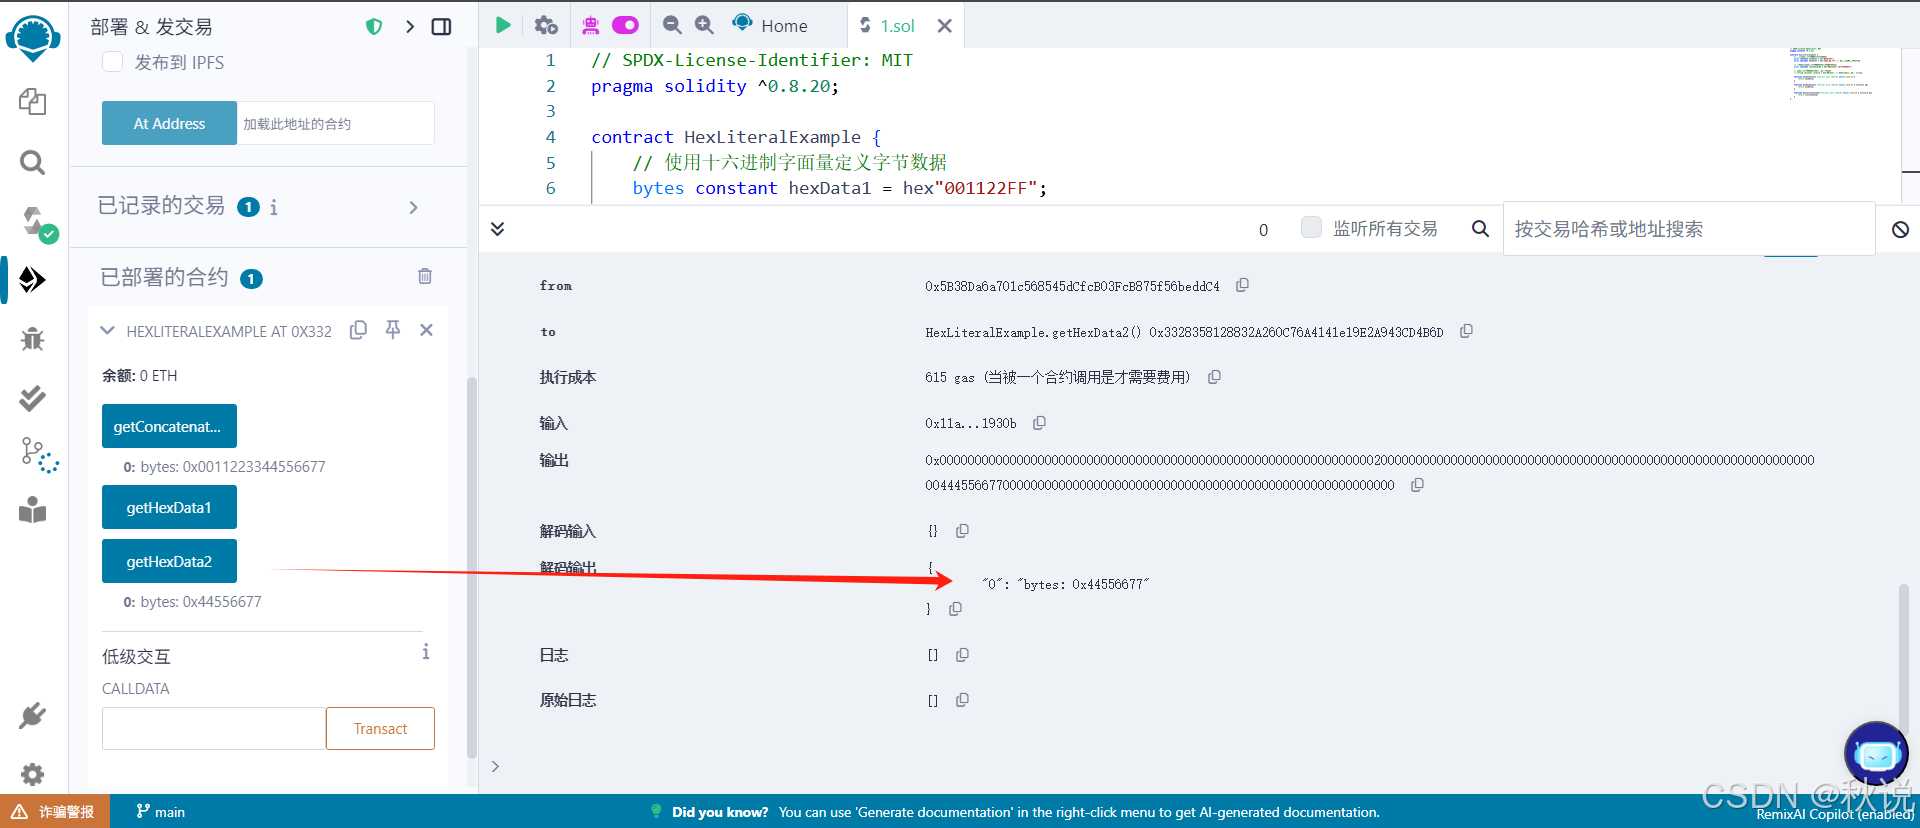Pin the HEXLITERALEXAMPLE contract
1920x828 pixels.
coord(393,329)
